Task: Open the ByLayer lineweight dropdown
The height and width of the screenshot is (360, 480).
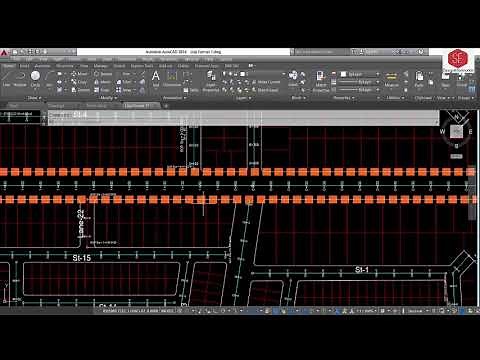Action: pos(360,82)
